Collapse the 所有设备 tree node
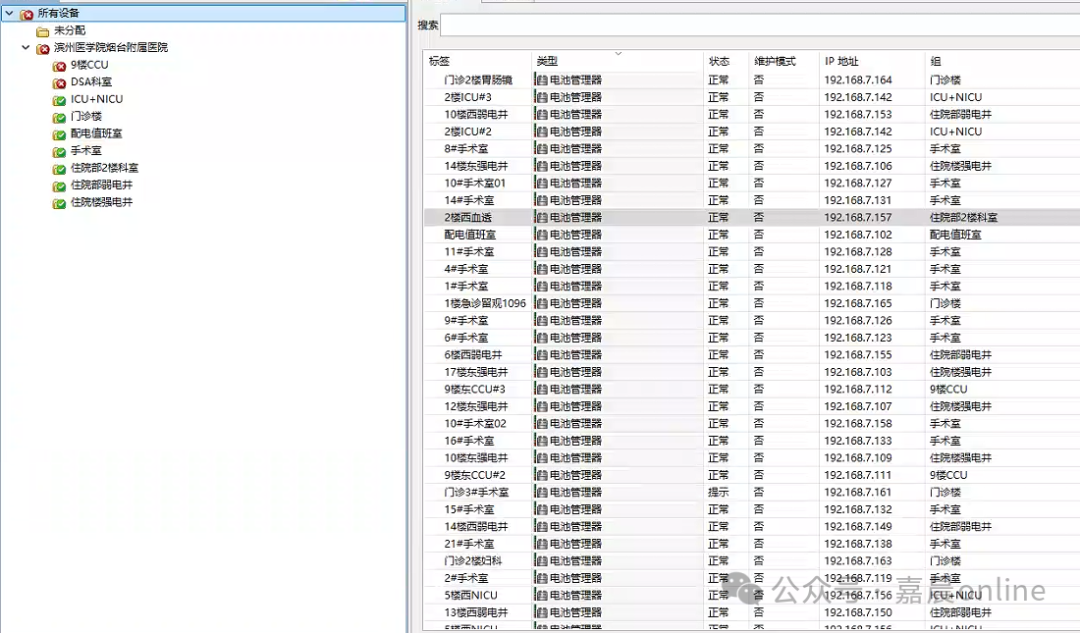Image resolution: width=1080 pixels, height=633 pixels. tap(9, 14)
